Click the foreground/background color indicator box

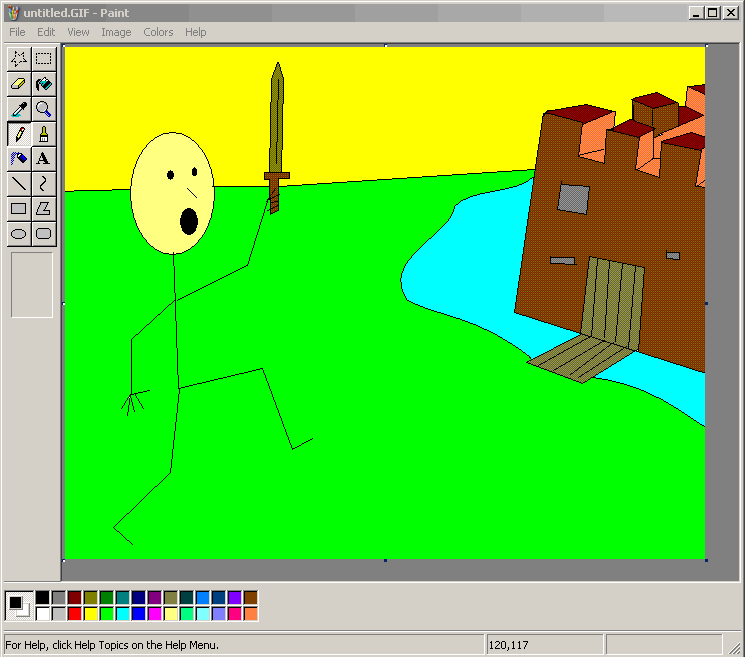click(x=19, y=606)
